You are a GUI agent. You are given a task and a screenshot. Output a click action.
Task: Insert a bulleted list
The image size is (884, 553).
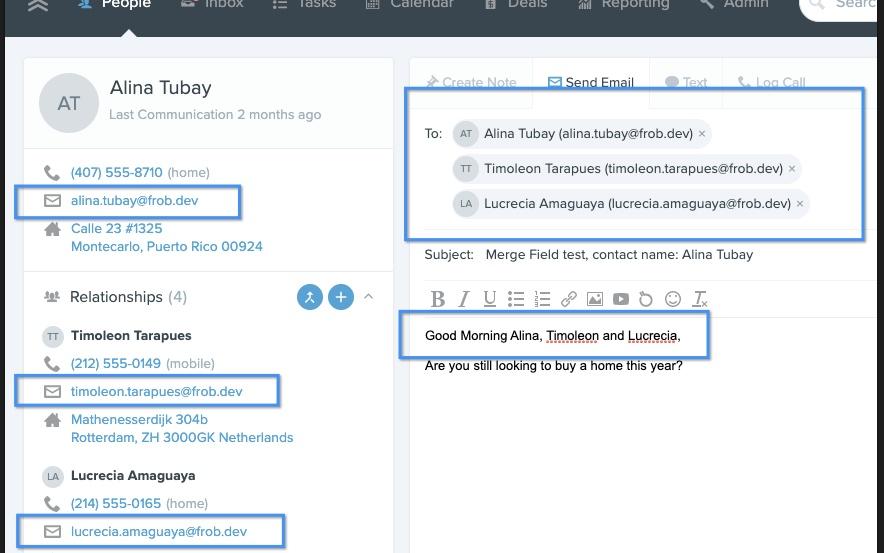pyautogui.click(x=516, y=299)
